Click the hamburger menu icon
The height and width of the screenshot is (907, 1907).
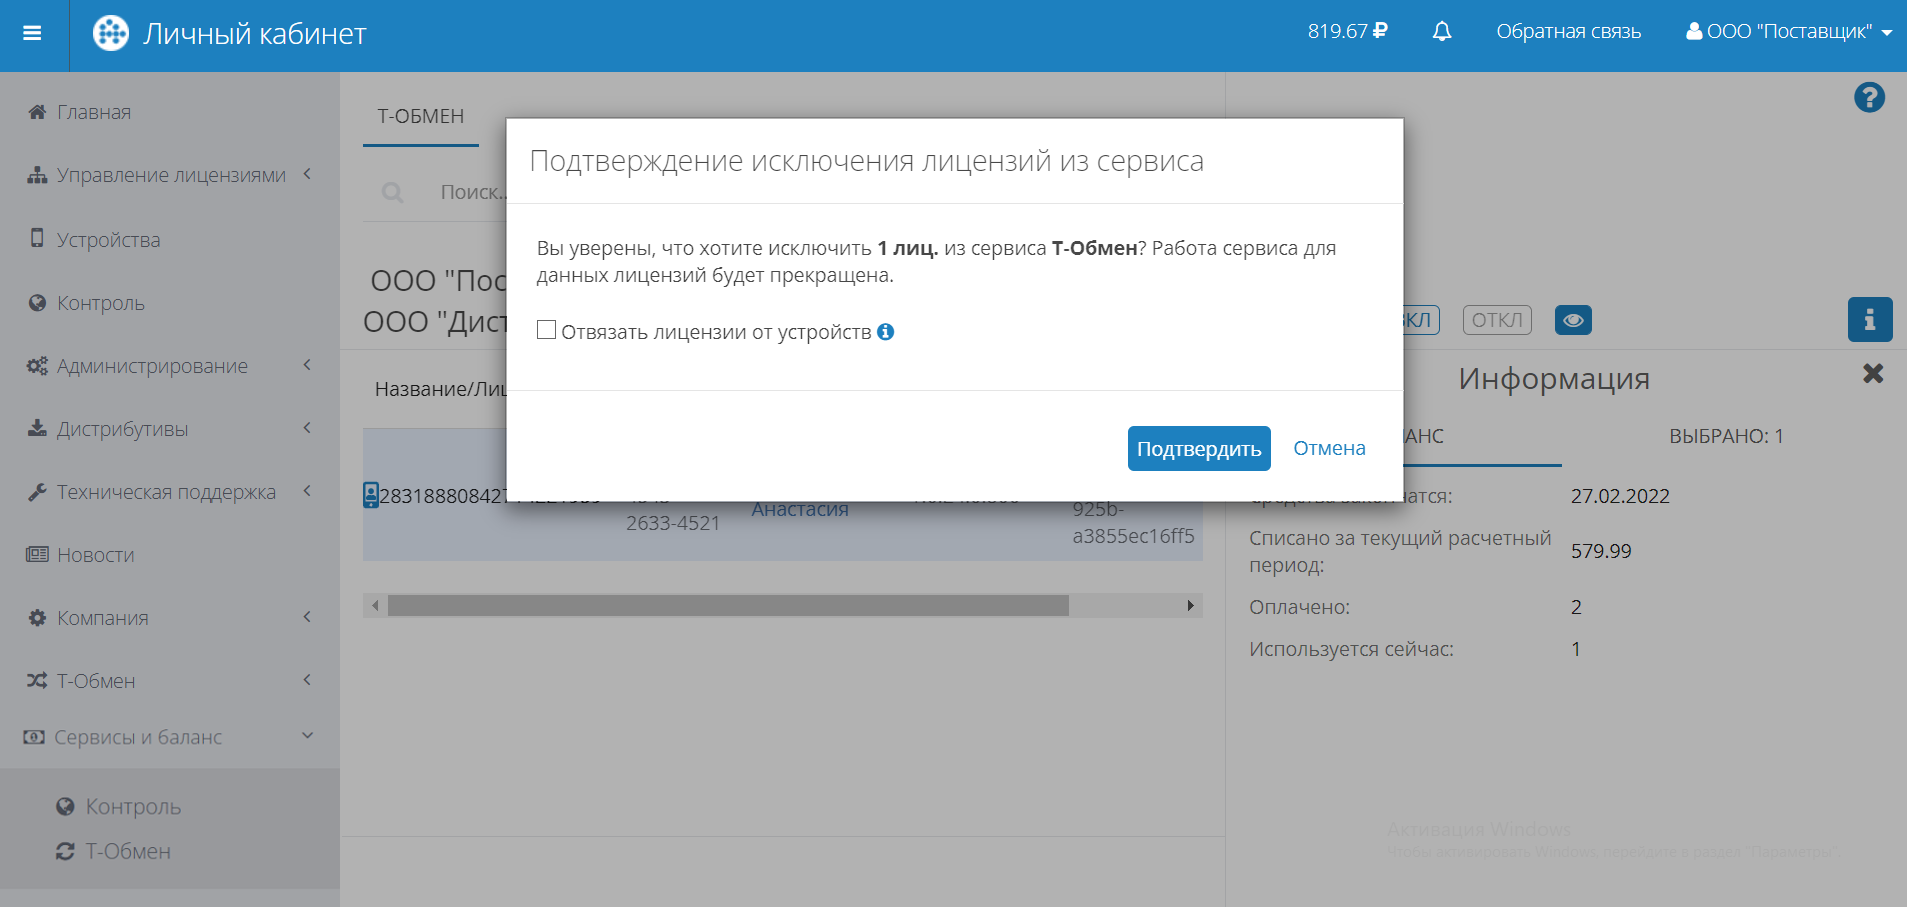point(32,33)
